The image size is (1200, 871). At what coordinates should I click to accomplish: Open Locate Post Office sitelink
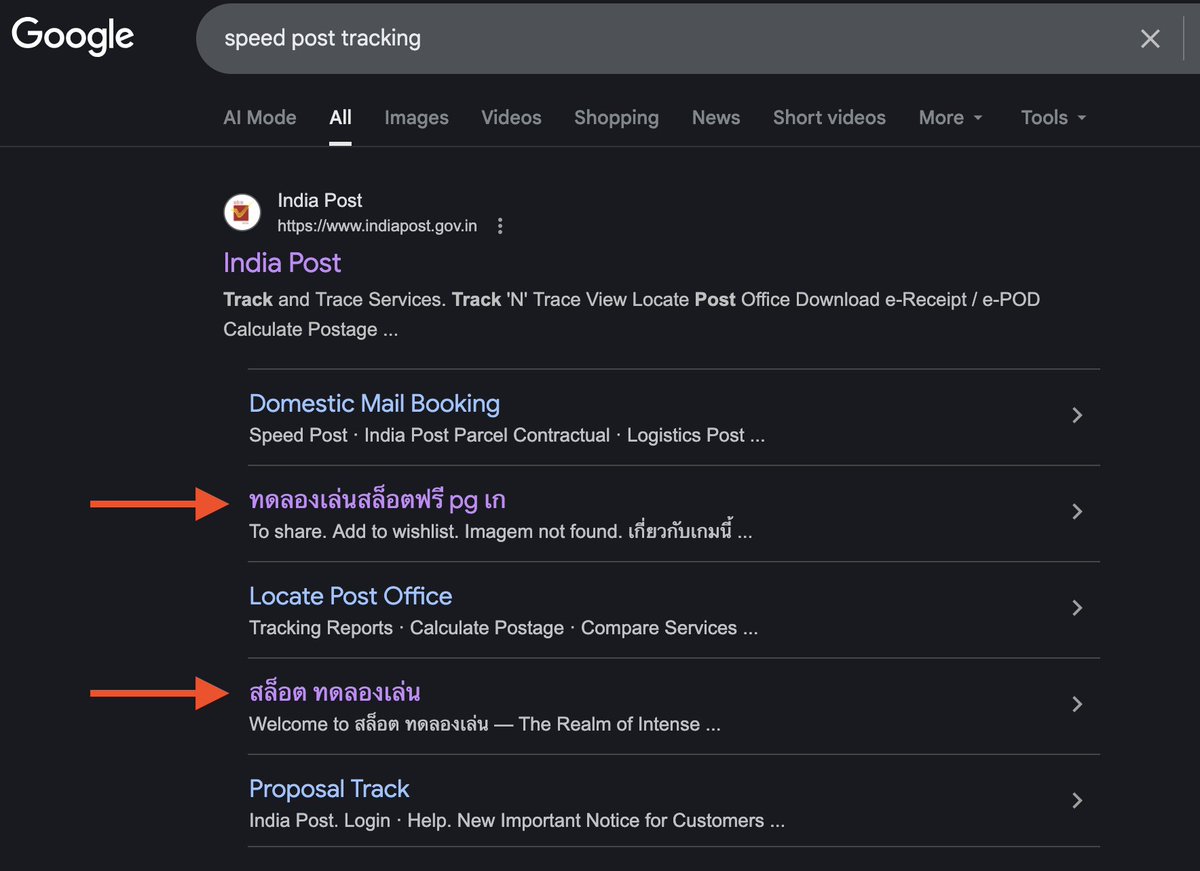(x=350, y=596)
